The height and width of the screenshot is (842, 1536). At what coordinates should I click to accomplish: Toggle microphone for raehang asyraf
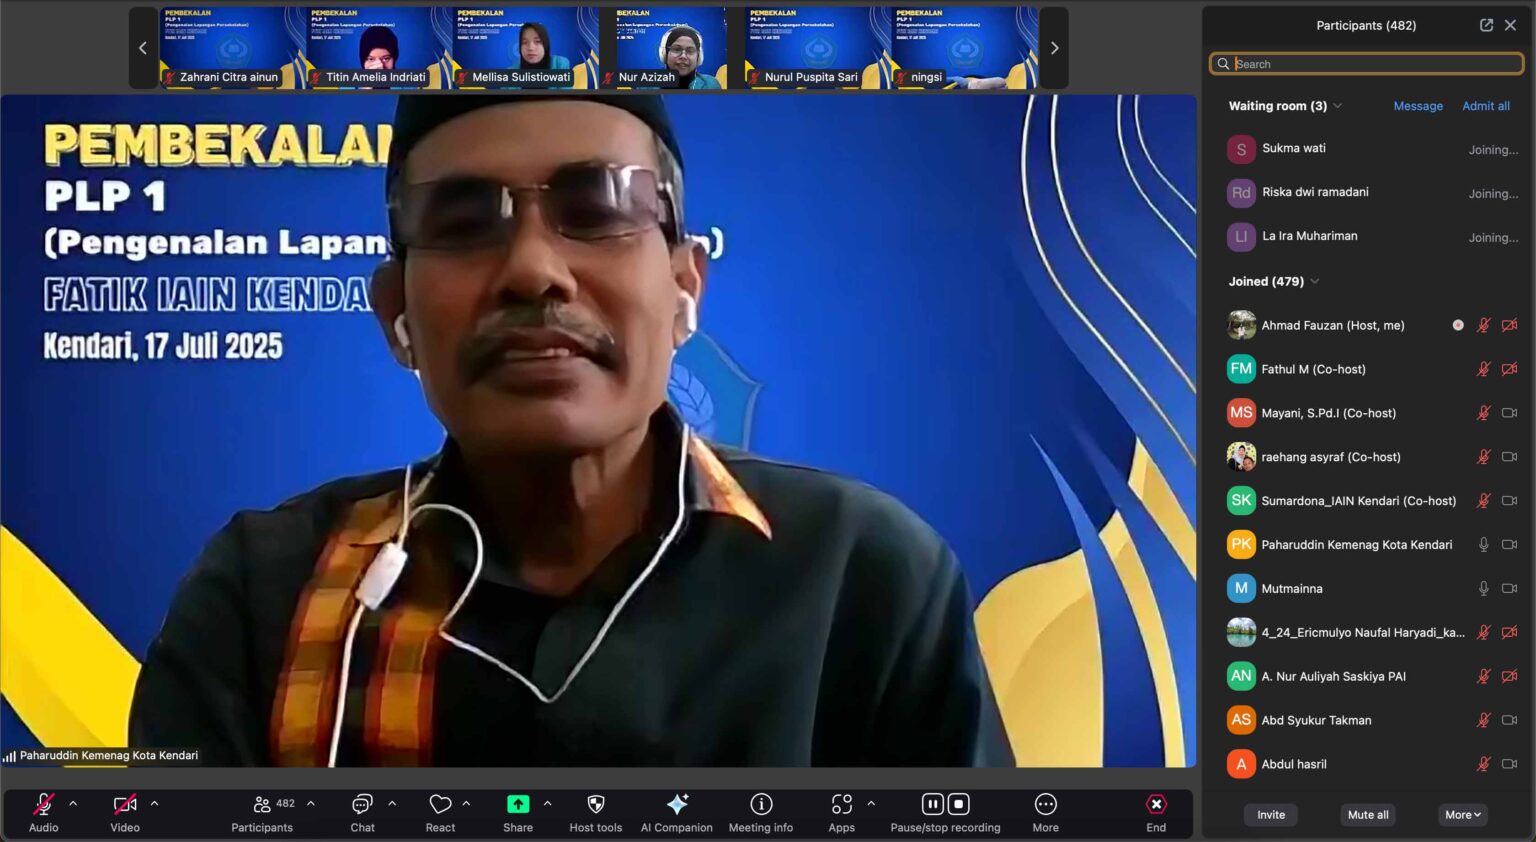(1484, 457)
